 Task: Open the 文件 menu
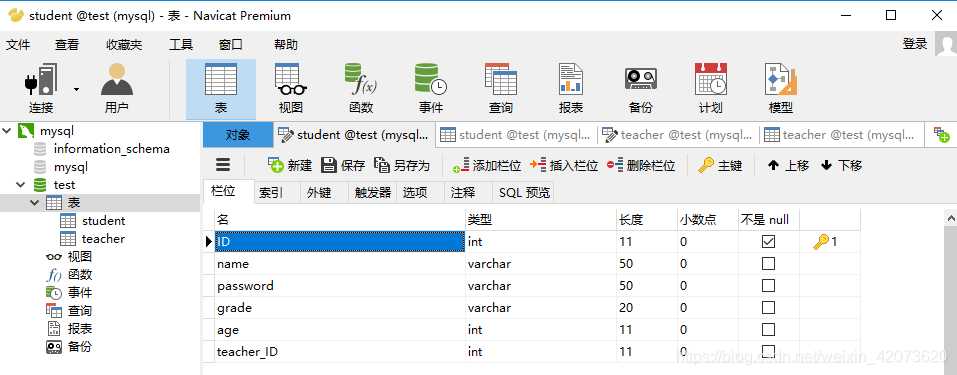click(18, 45)
